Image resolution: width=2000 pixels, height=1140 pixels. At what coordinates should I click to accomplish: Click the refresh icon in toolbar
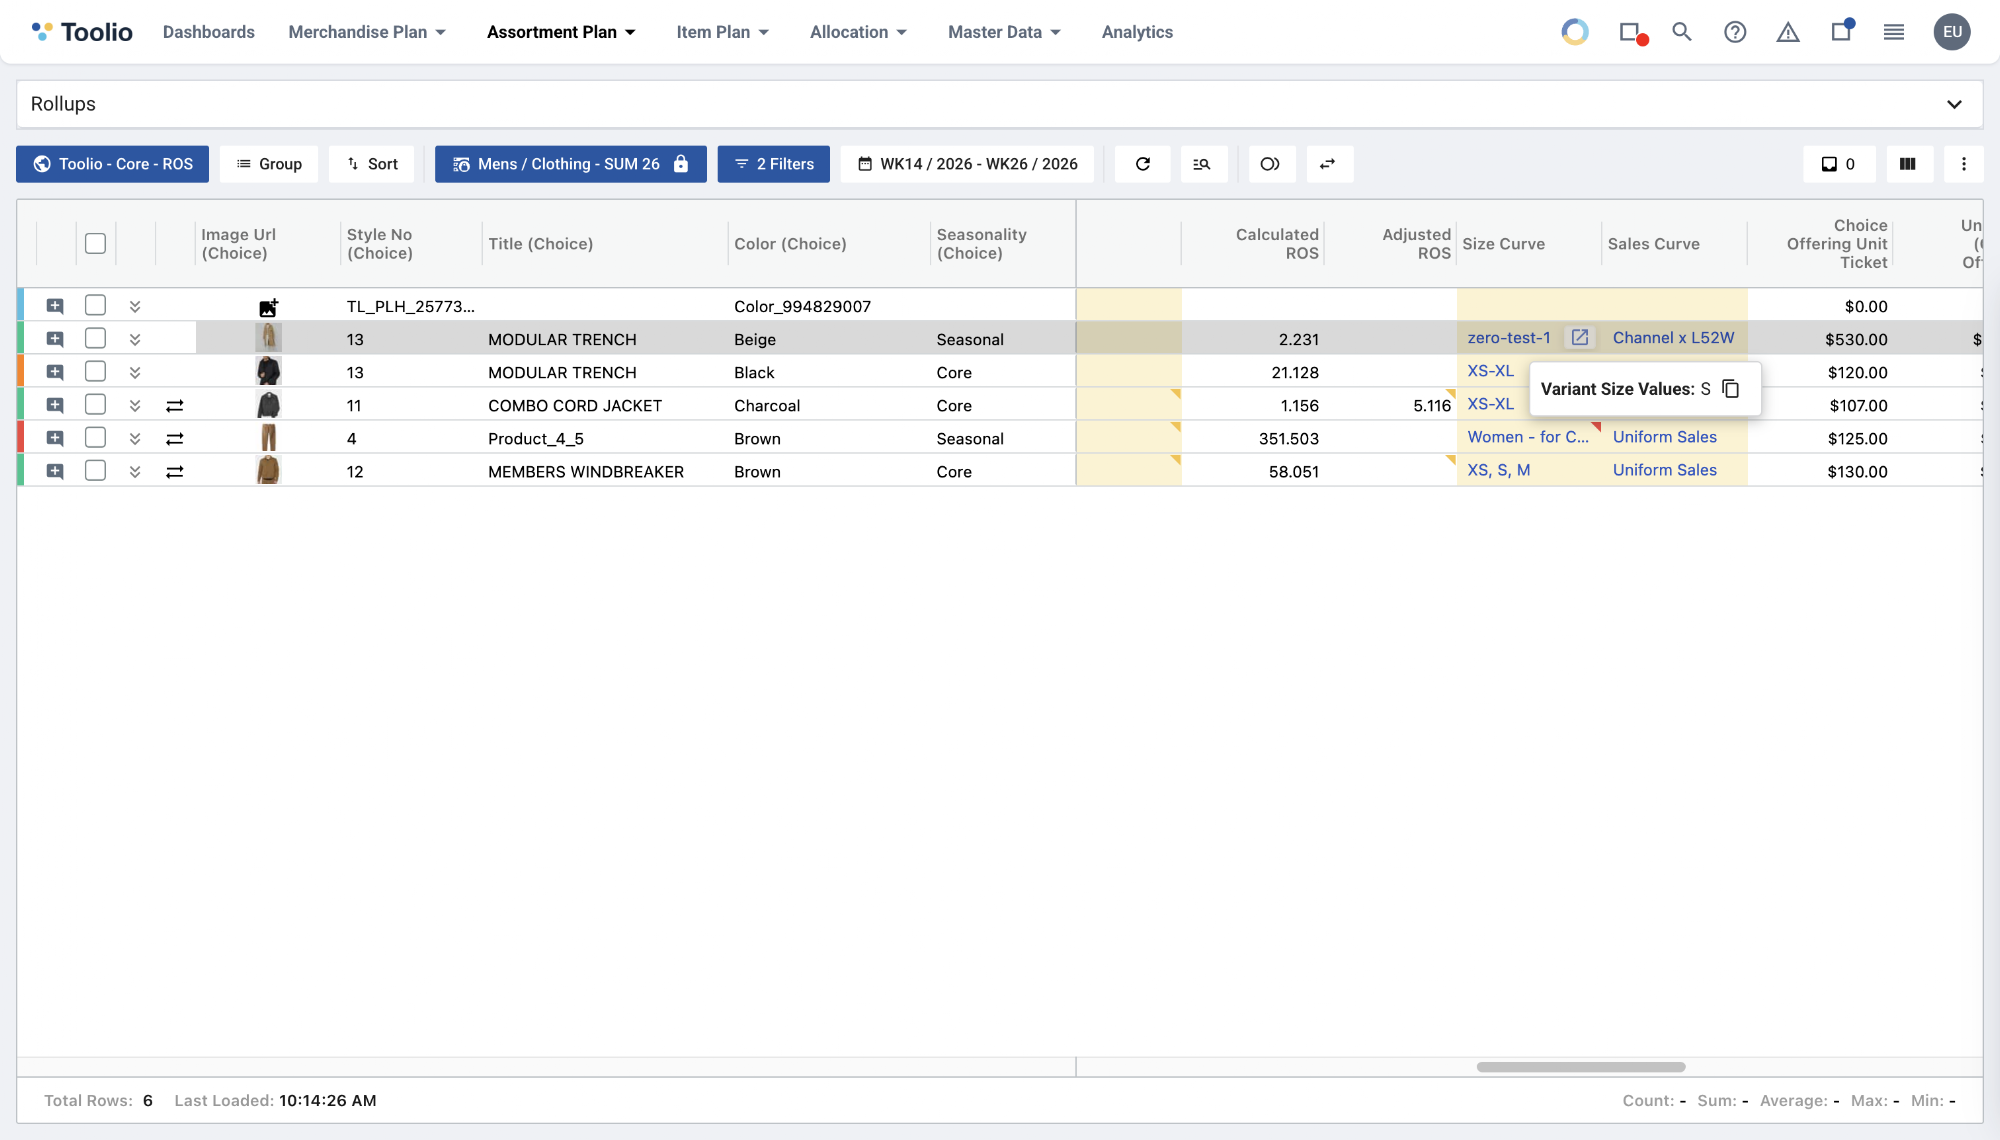[1143, 164]
